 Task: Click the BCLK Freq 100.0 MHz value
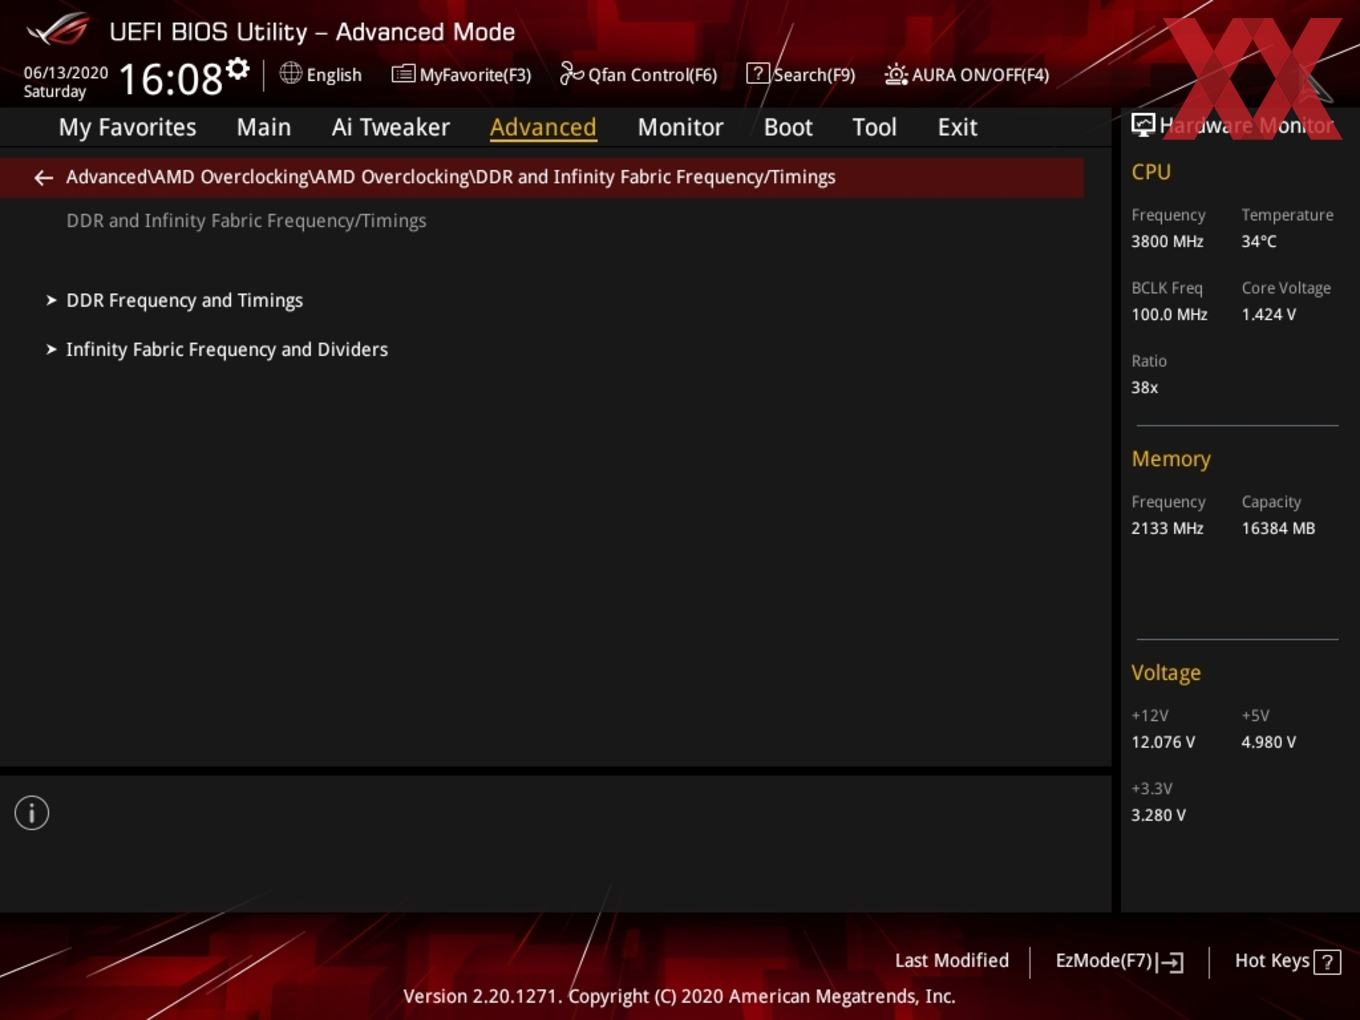1169,314
